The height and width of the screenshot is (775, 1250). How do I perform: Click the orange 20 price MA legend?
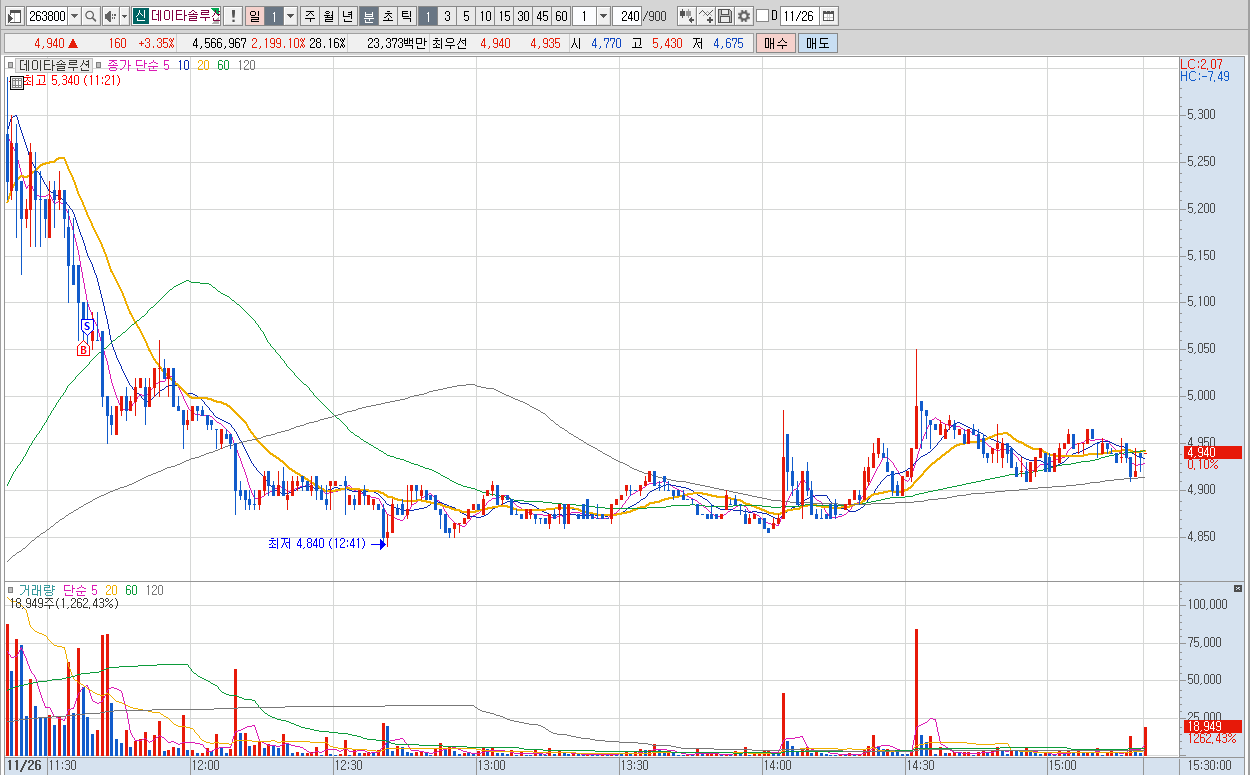pyautogui.click(x=204, y=65)
